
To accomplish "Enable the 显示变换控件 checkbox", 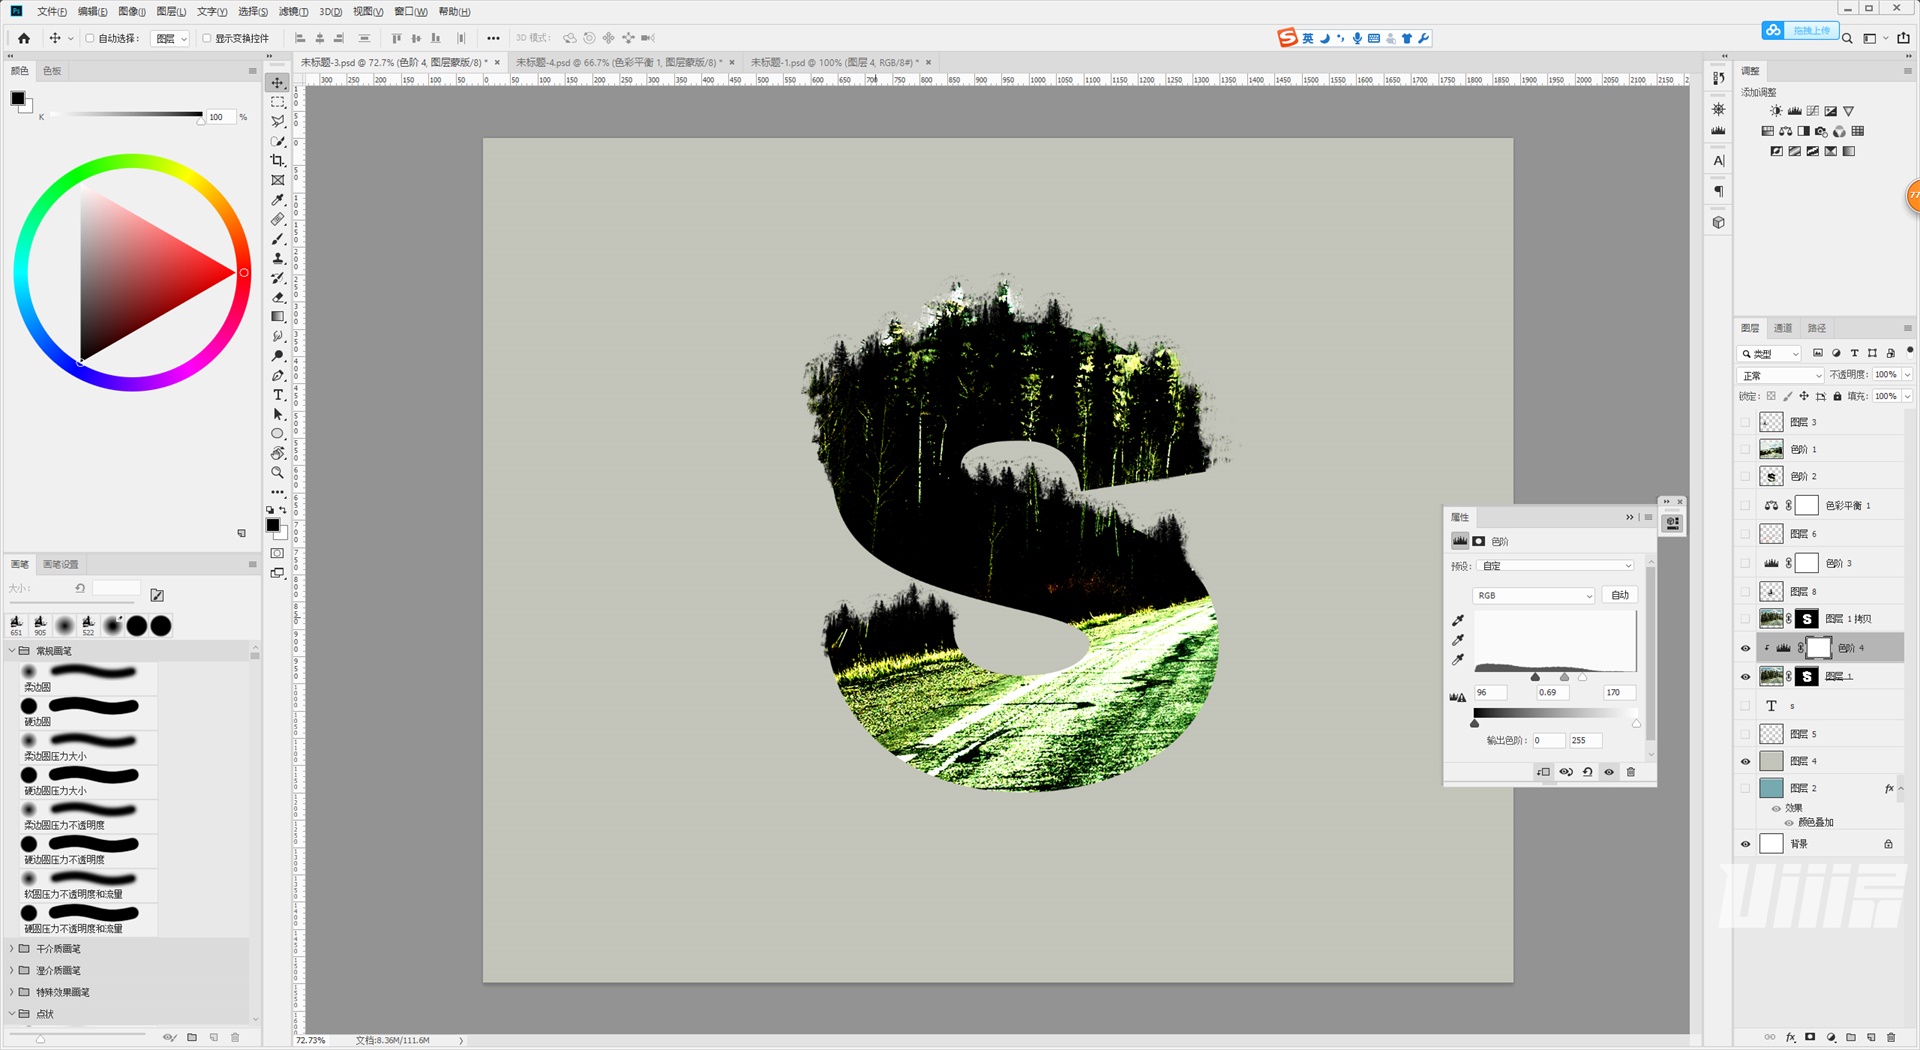I will point(206,38).
